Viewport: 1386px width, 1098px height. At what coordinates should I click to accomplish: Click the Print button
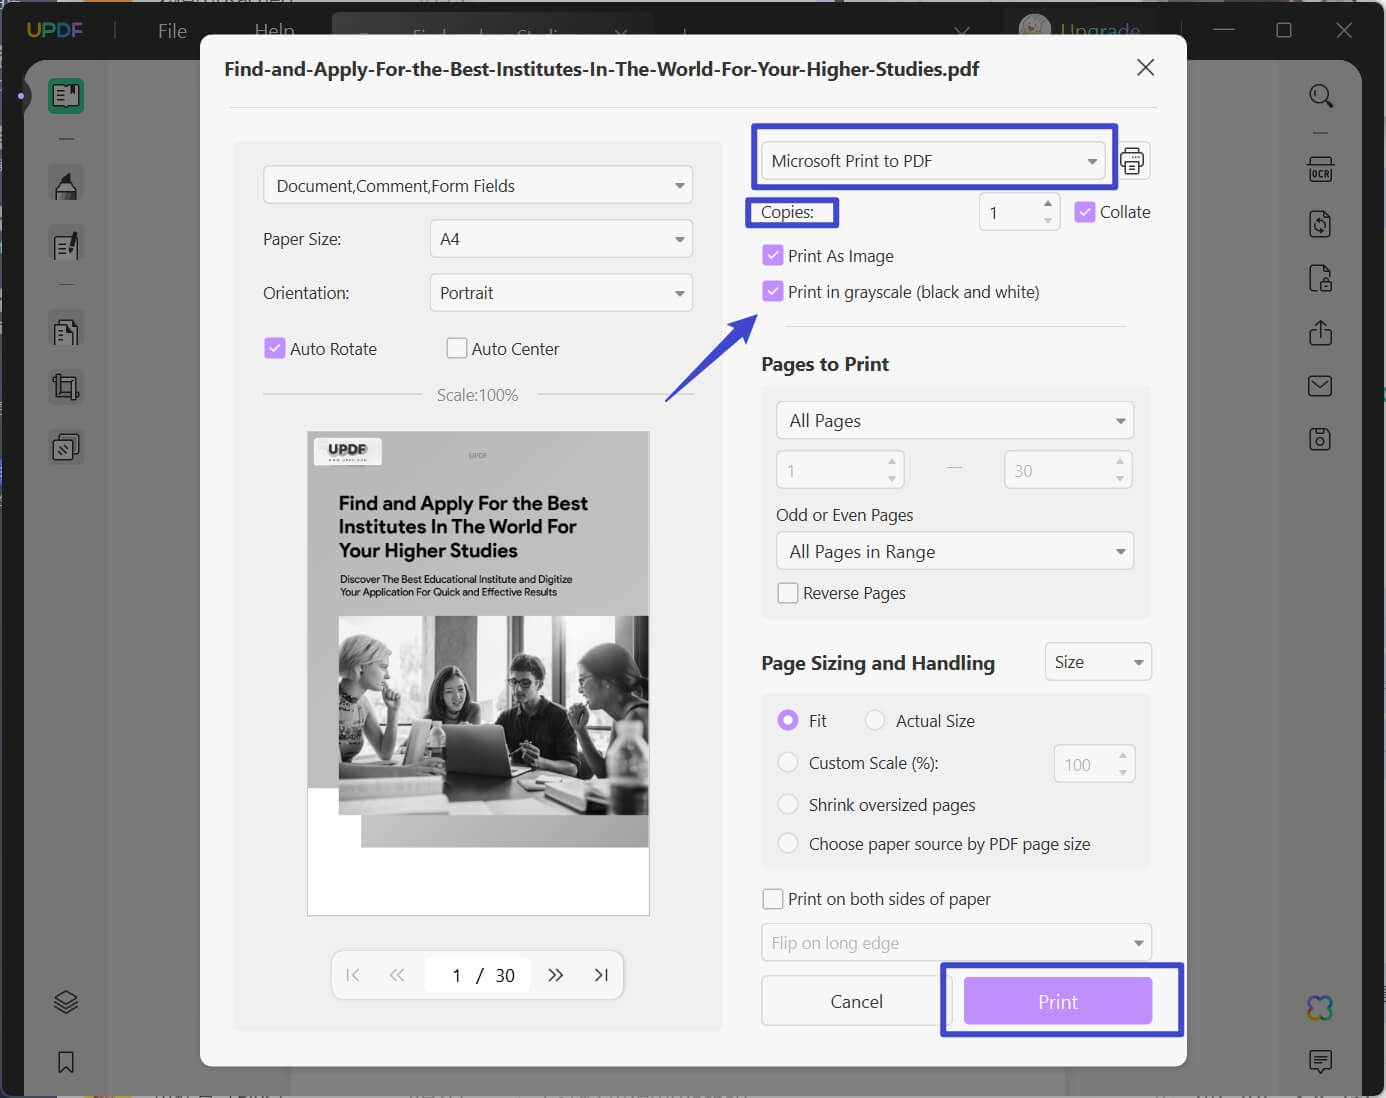(x=1058, y=1000)
